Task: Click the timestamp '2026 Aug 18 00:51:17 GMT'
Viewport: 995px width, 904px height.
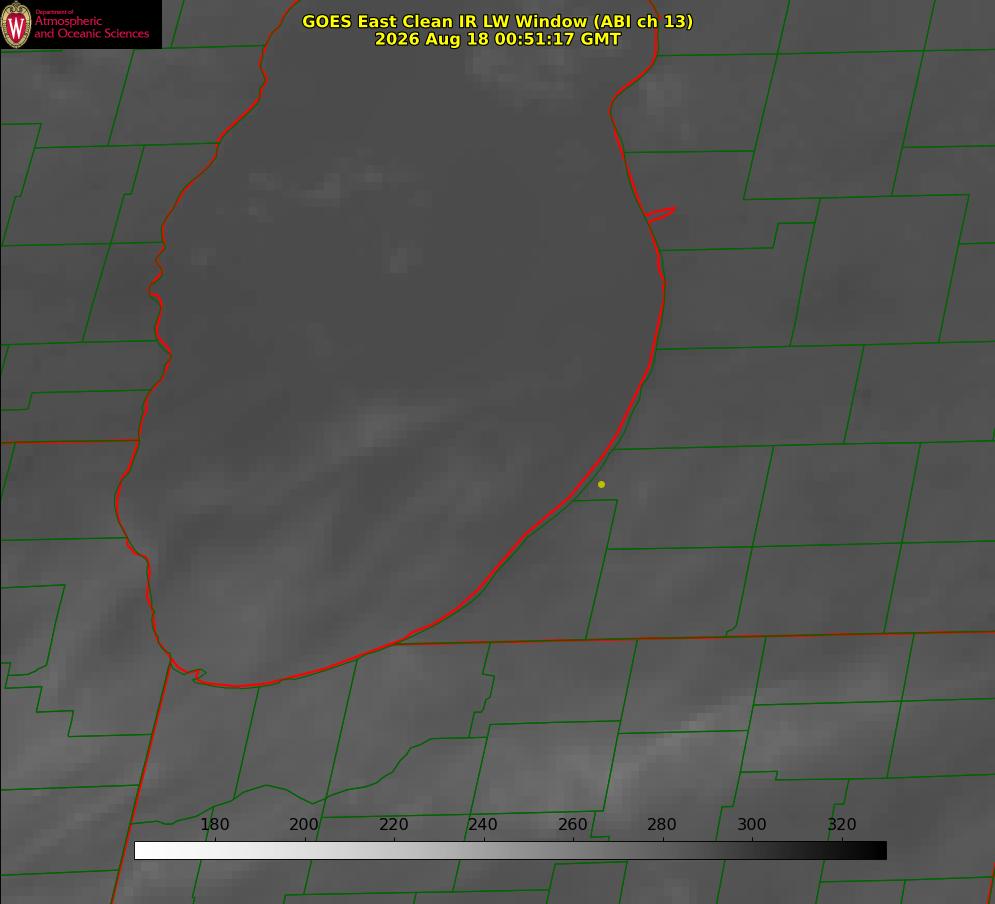Action: pos(498,39)
